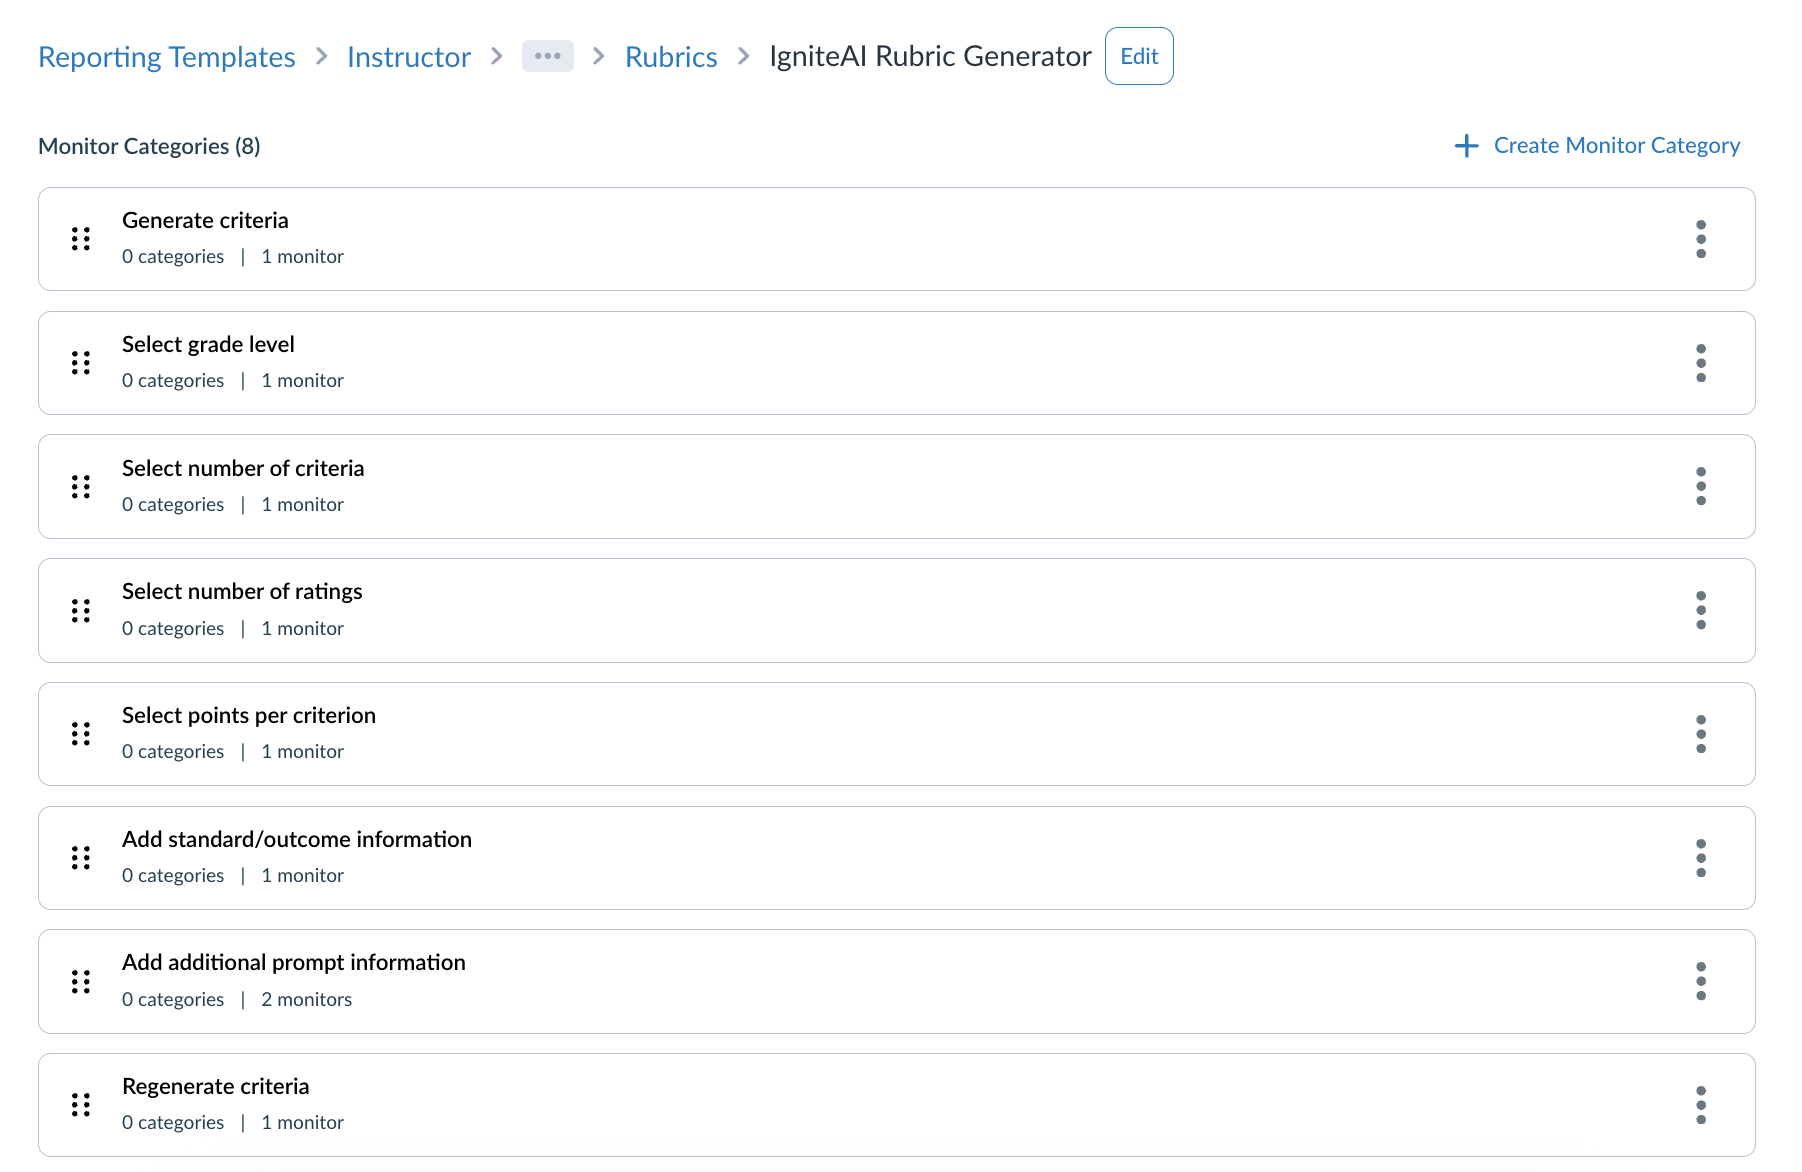The image size is (1802, 1172).
Task: Expand the collapsed breadcrumb ellipsis
Action: [547, 57]
